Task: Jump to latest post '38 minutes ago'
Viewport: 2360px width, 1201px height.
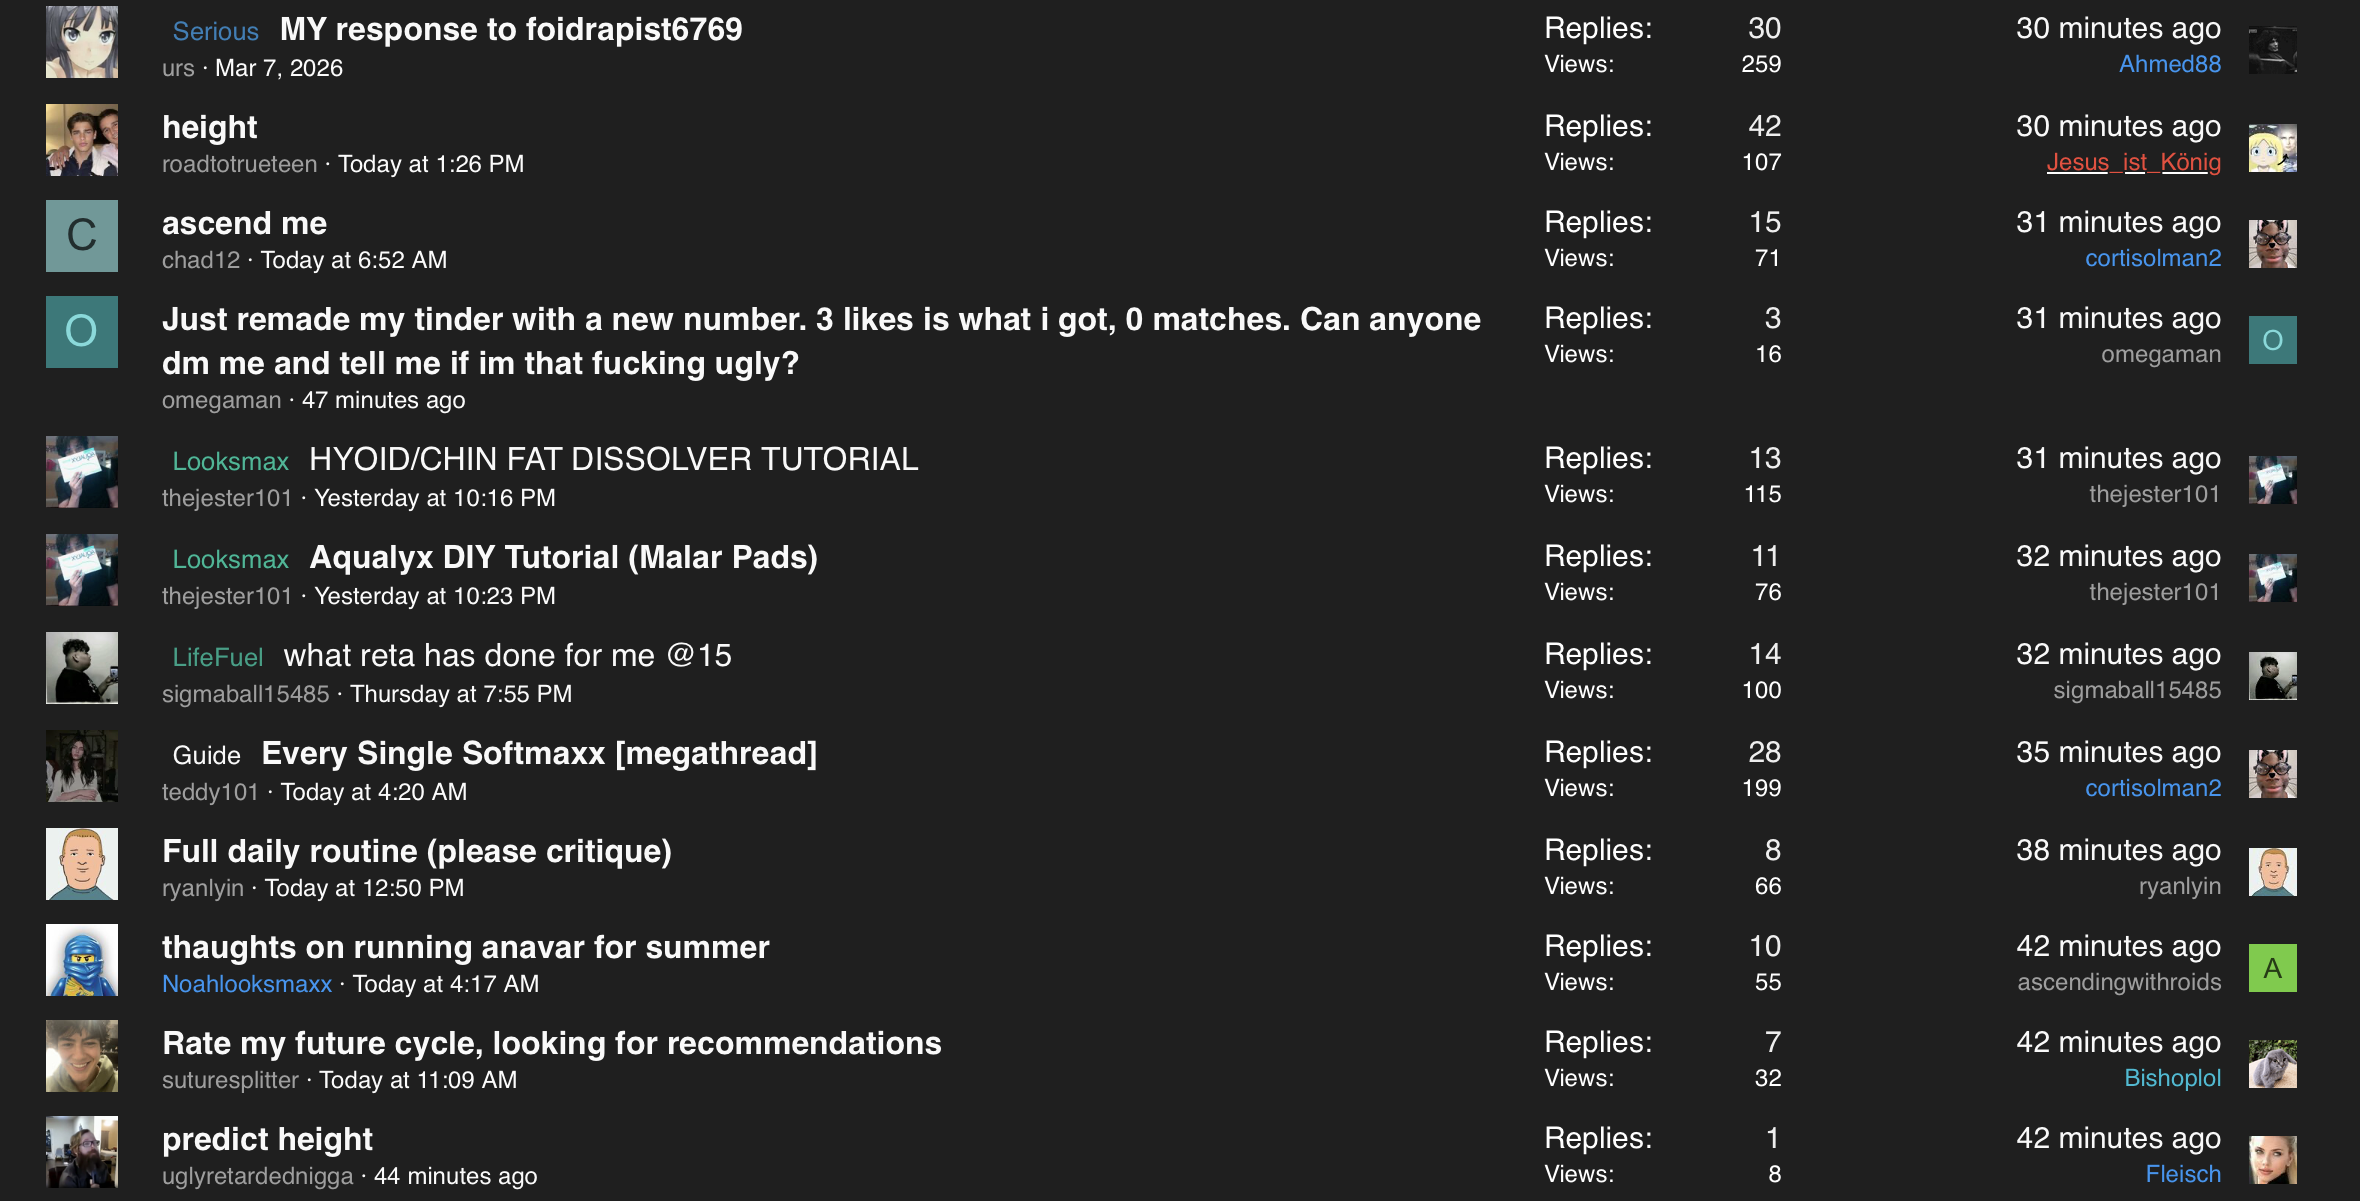Action: [2117, 850]
